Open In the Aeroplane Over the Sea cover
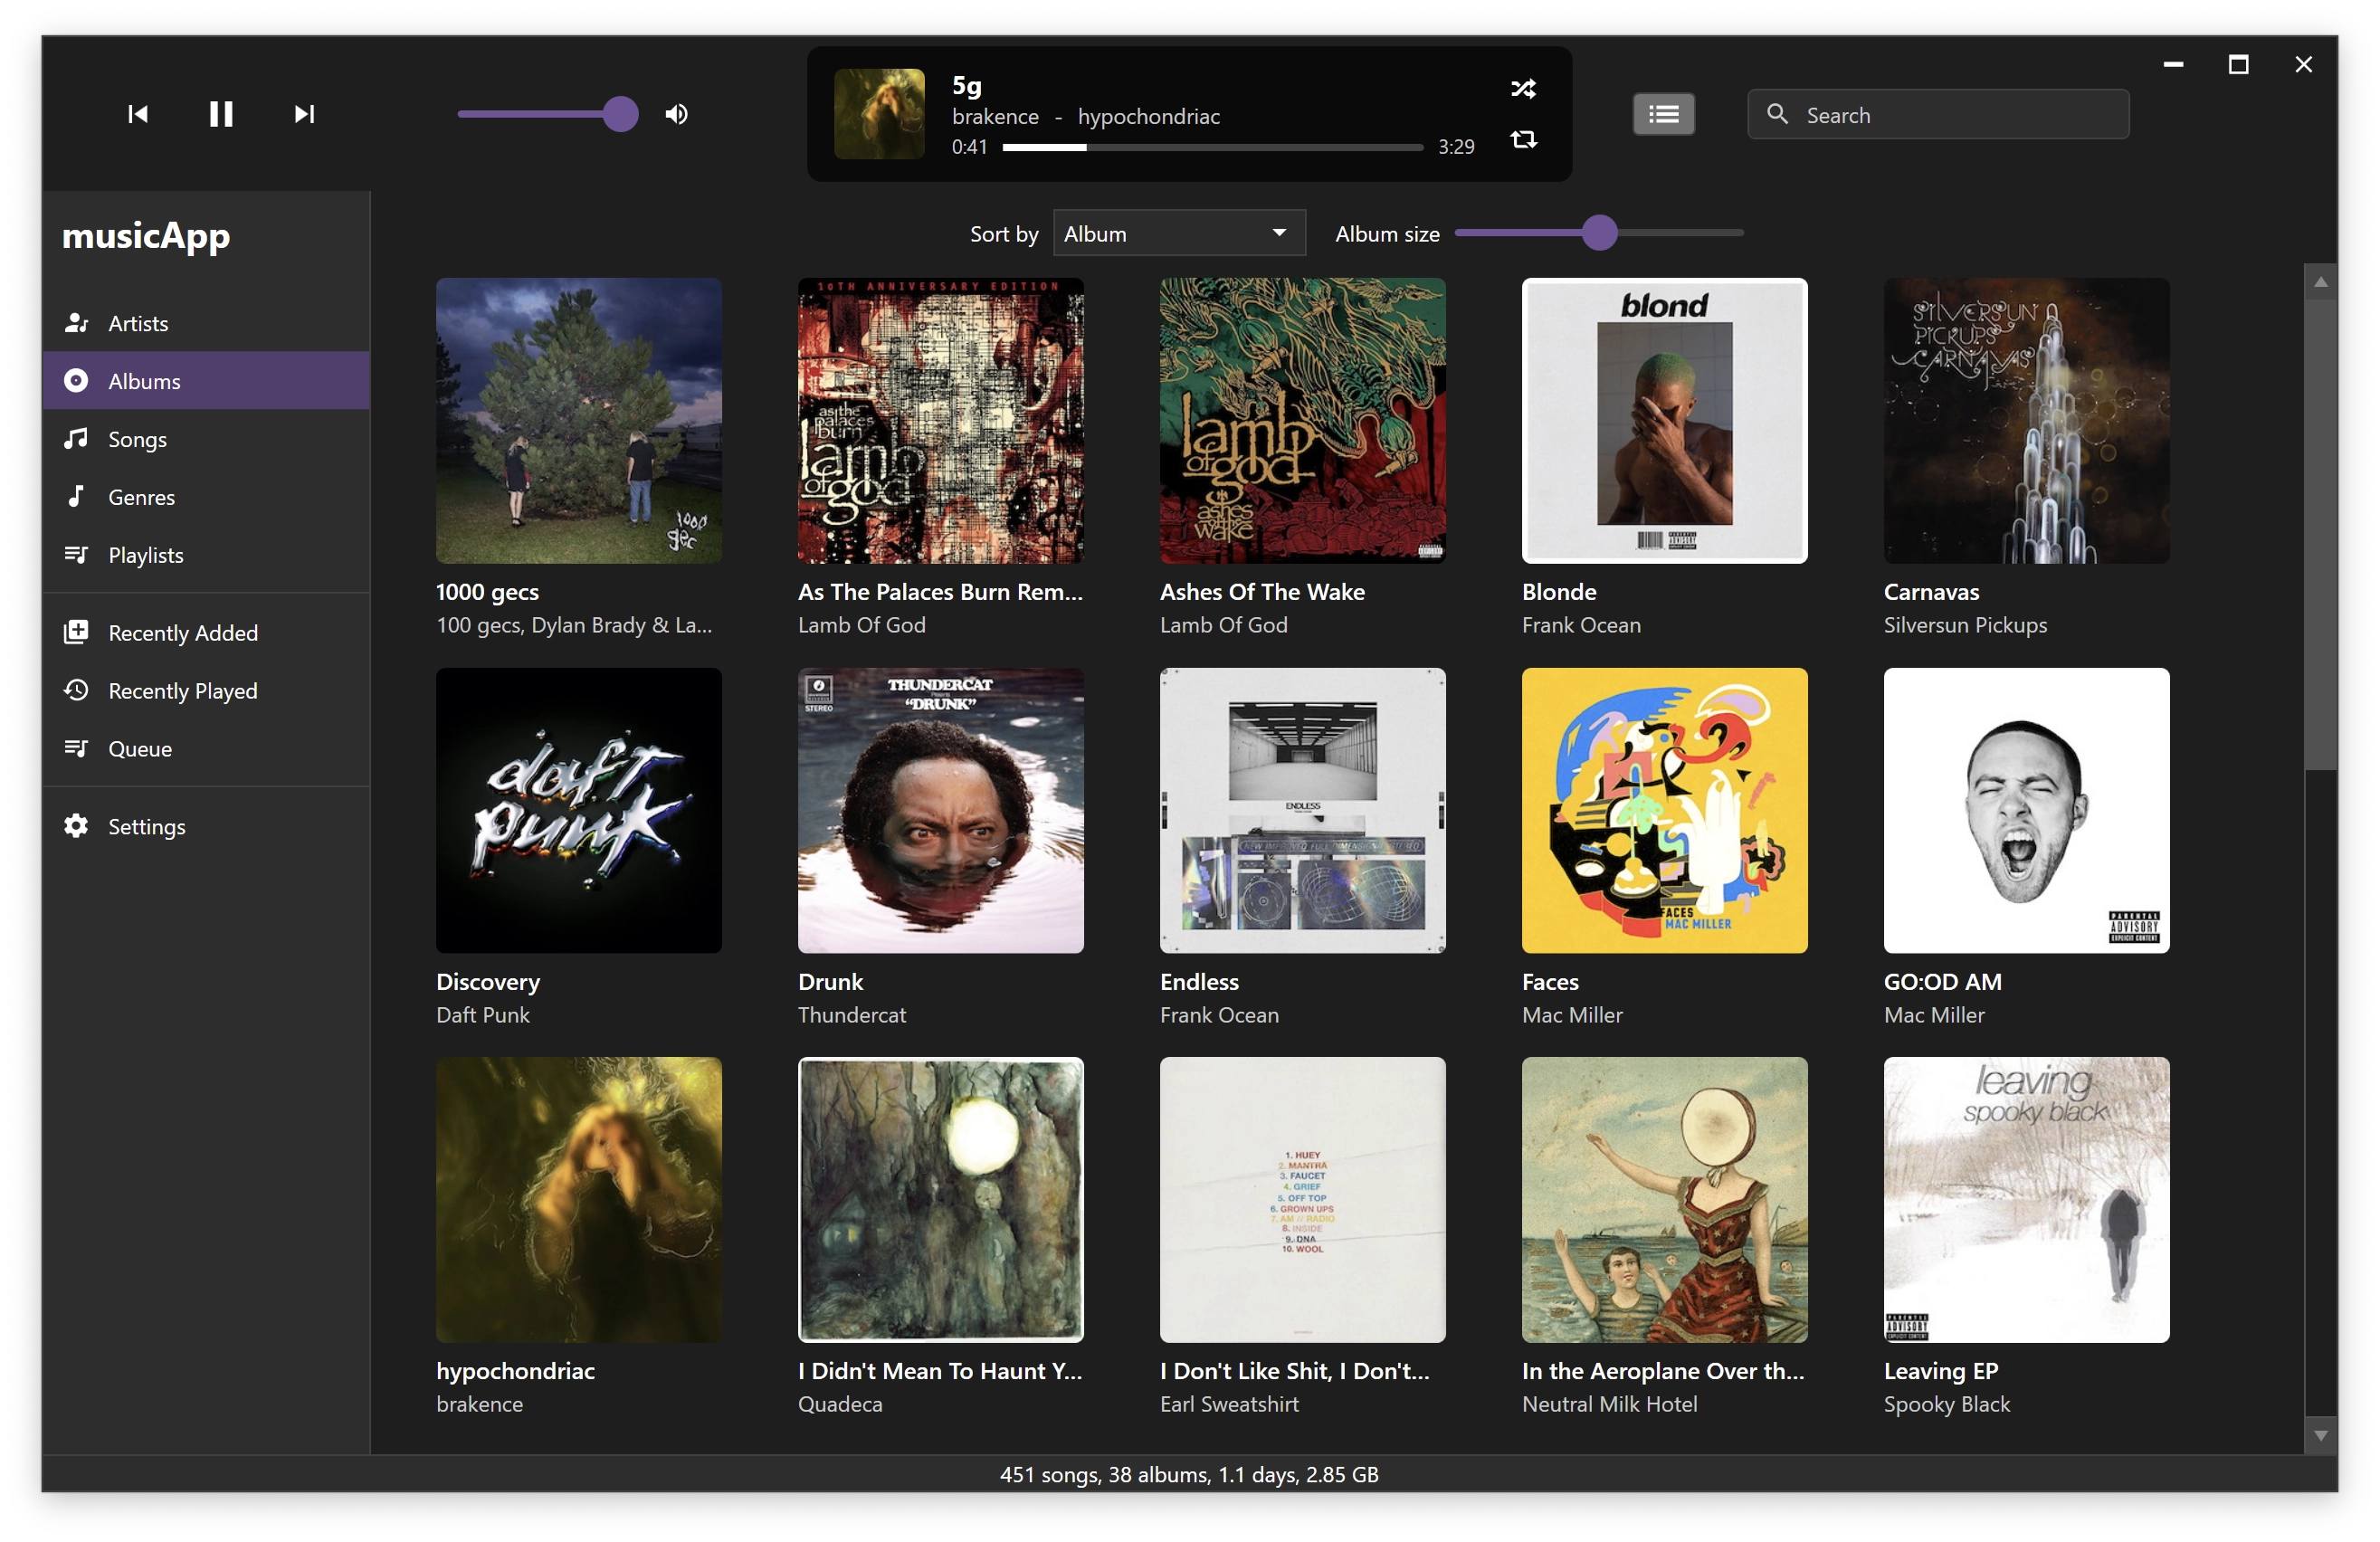The image size is (2380, 1542). tap(1665, 1200)
